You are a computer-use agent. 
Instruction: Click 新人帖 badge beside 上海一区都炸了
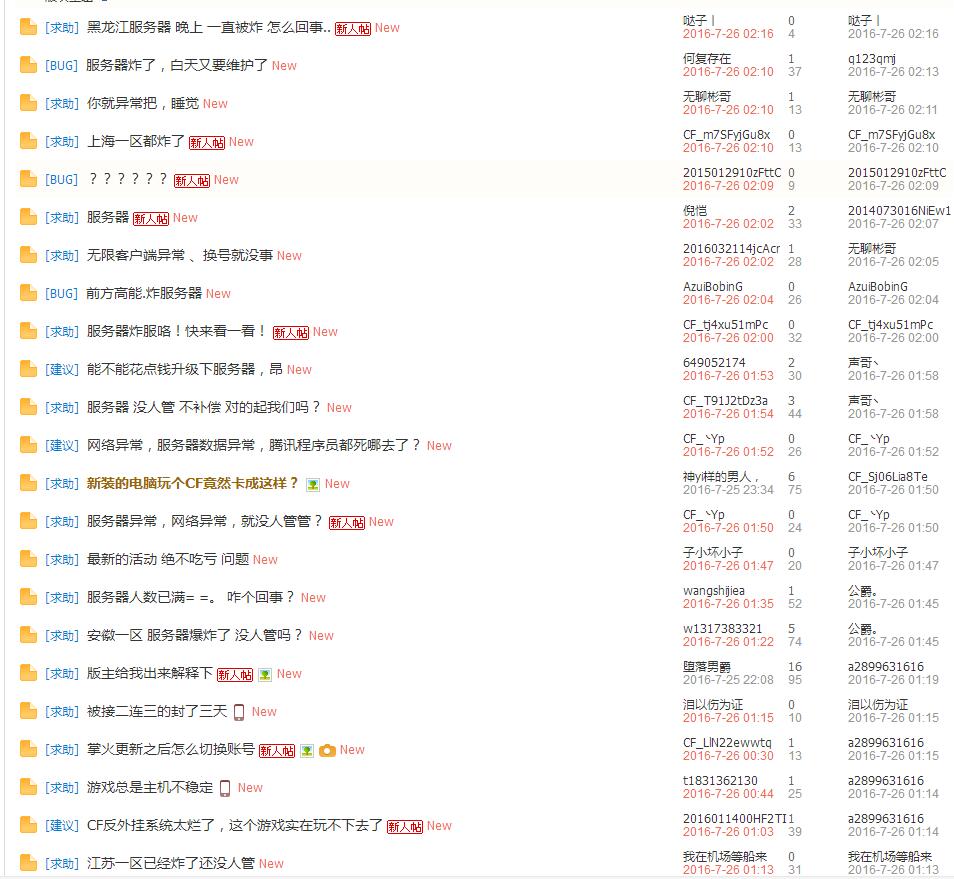point(207,142)
